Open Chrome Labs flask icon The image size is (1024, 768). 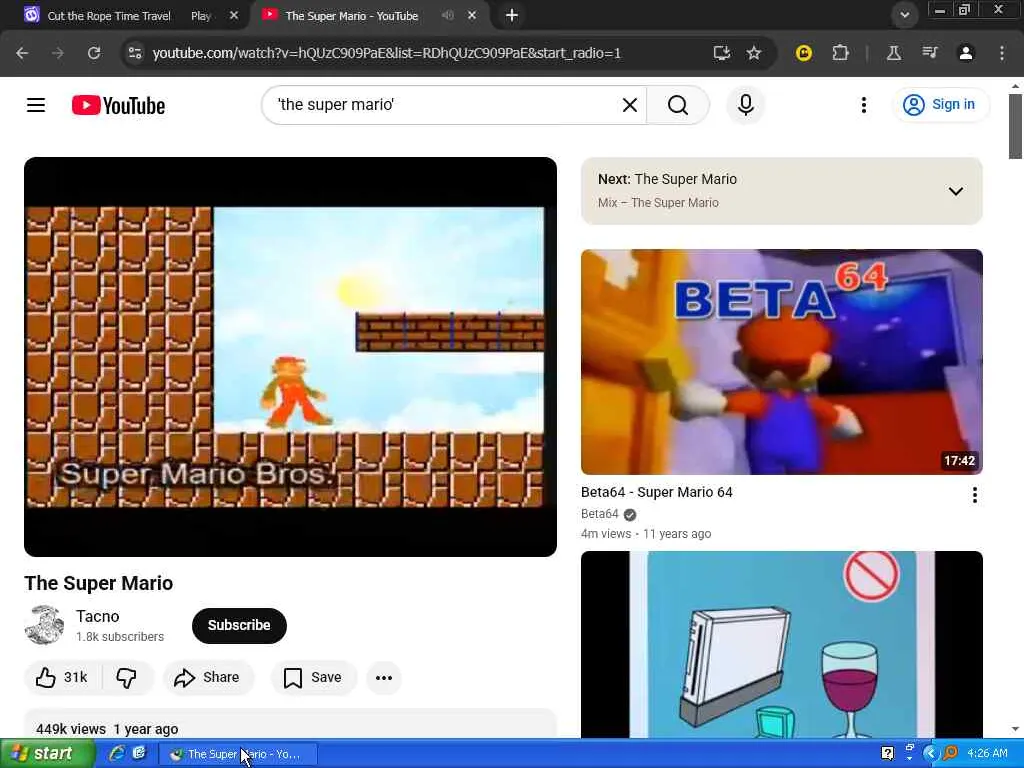click(894, 53)
